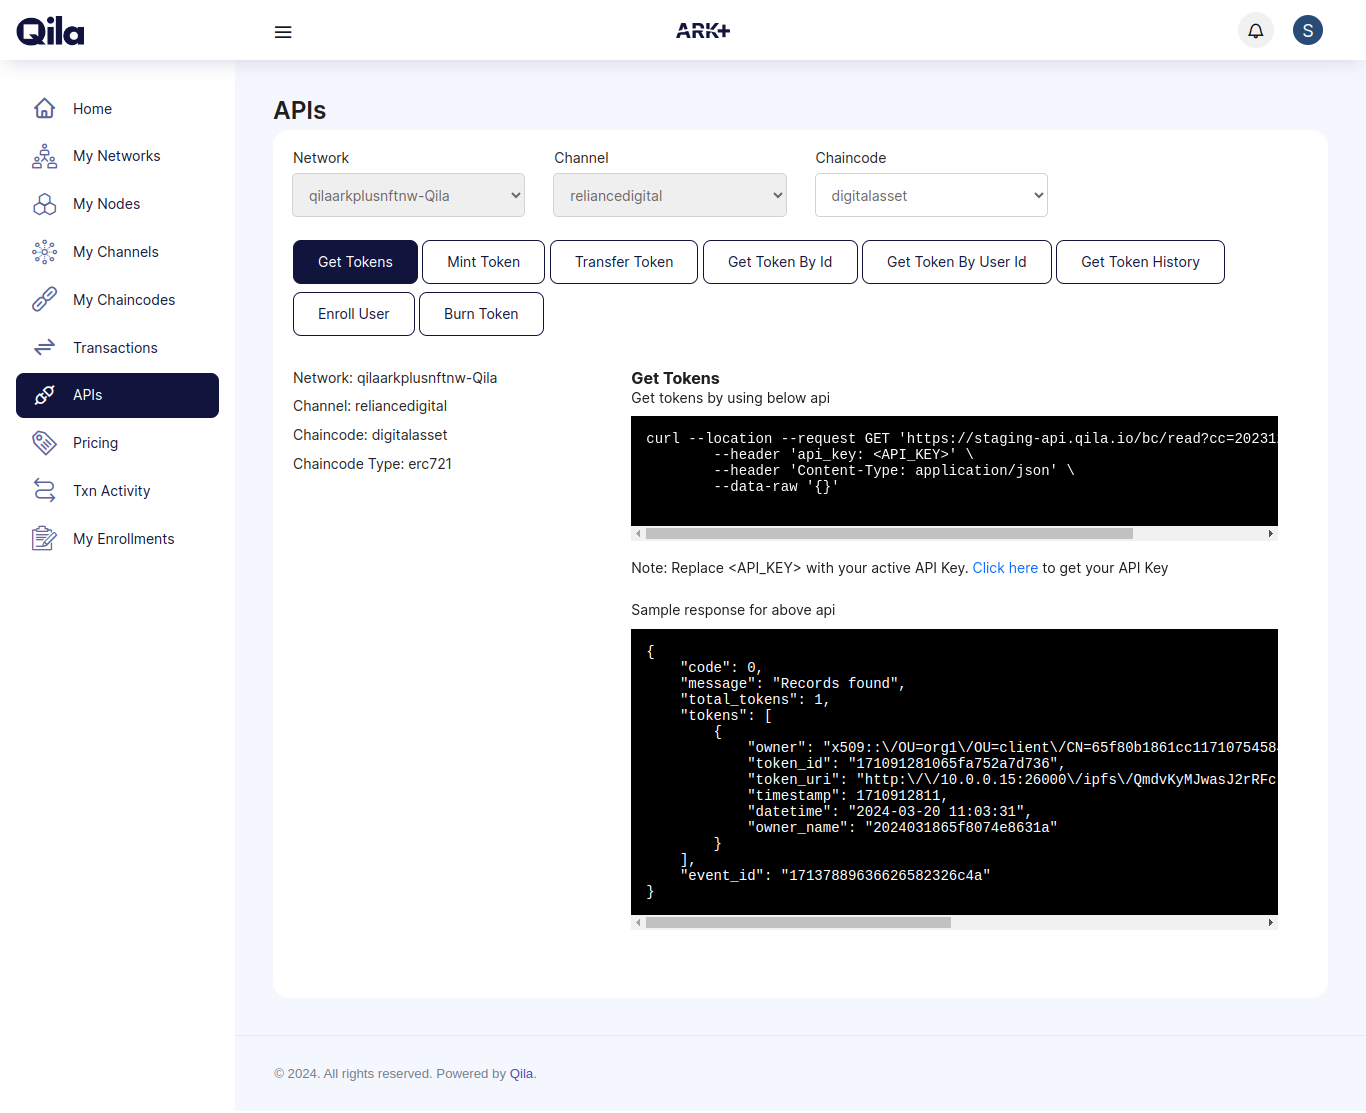
Task: Click the 'Chaincode: digitalasset' text
Action: click(x=370, y=435)
